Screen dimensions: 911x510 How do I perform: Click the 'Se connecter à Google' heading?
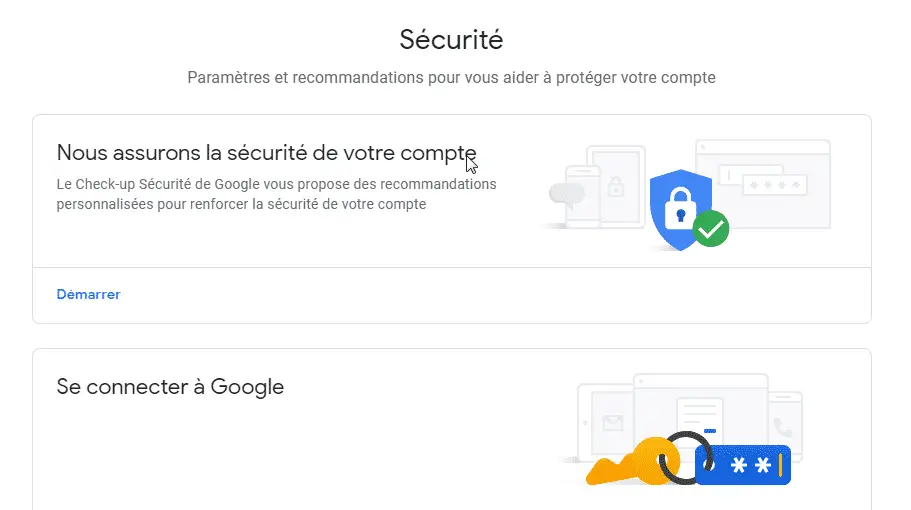(x=170, y=387)
